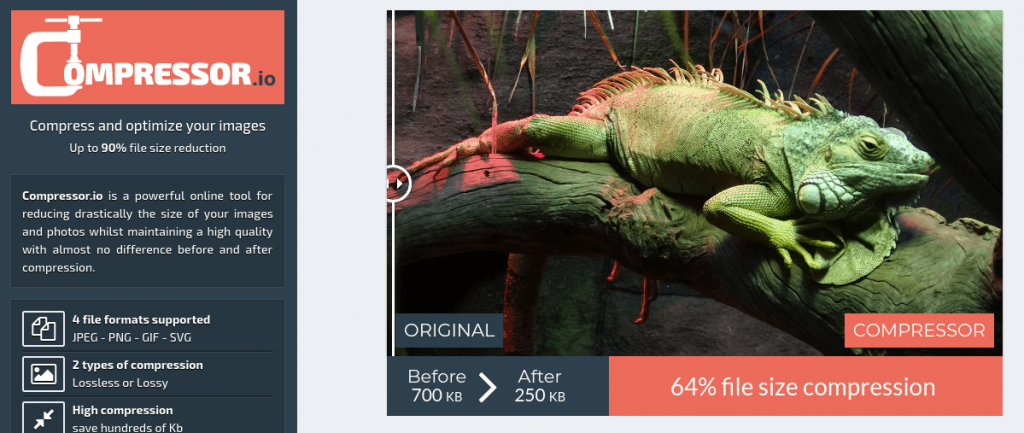This screenshot has height=433, width=1024.
Task: Click the '4 file formats supported' heading
Action: (x=141, y=319)
